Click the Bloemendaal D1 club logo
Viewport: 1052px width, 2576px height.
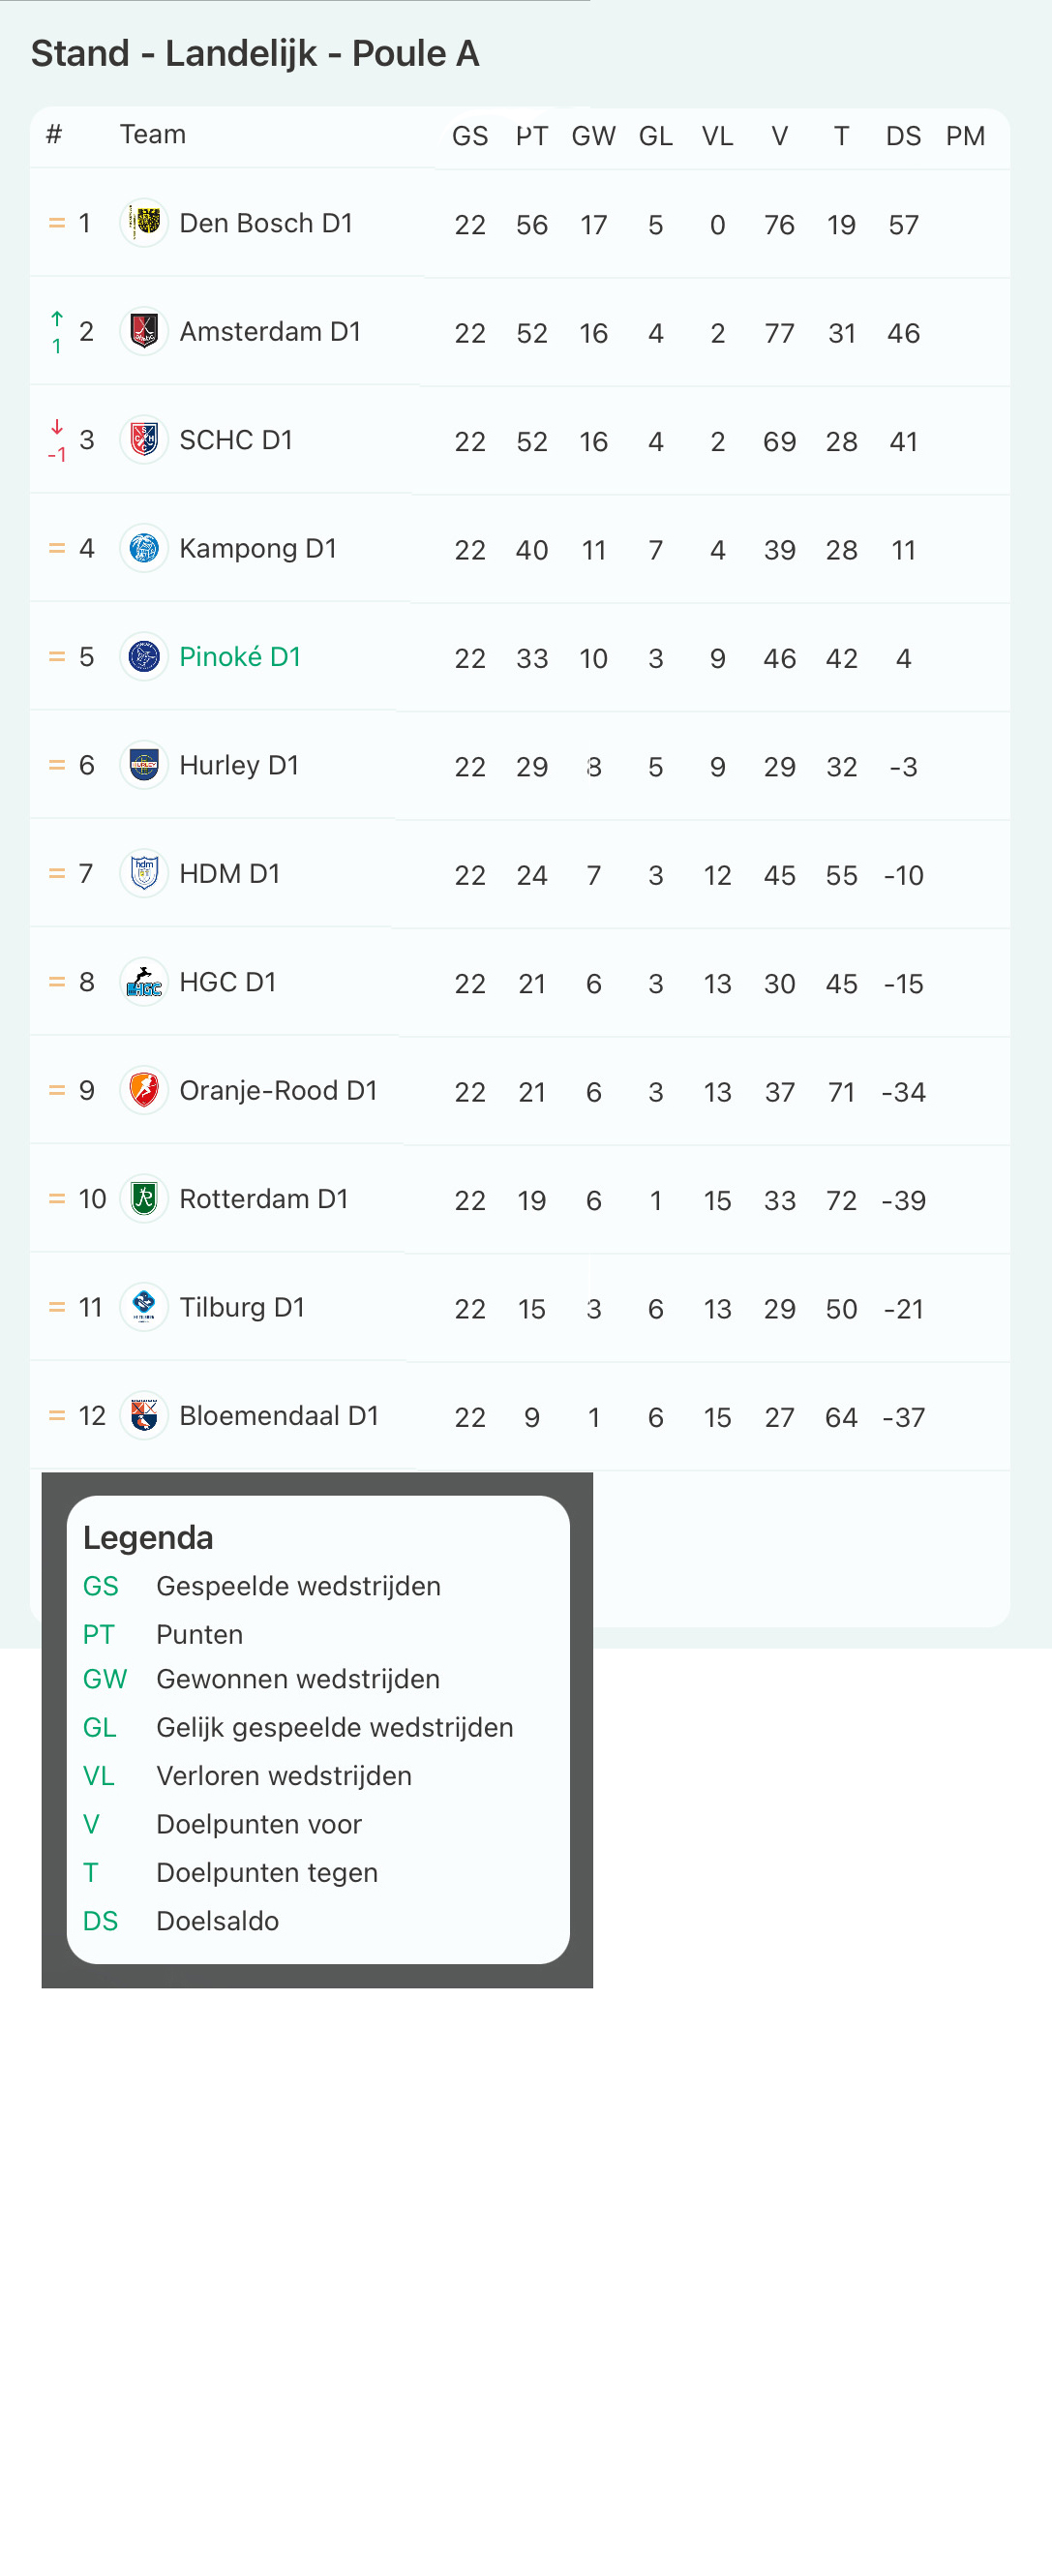pos(144,1415)
